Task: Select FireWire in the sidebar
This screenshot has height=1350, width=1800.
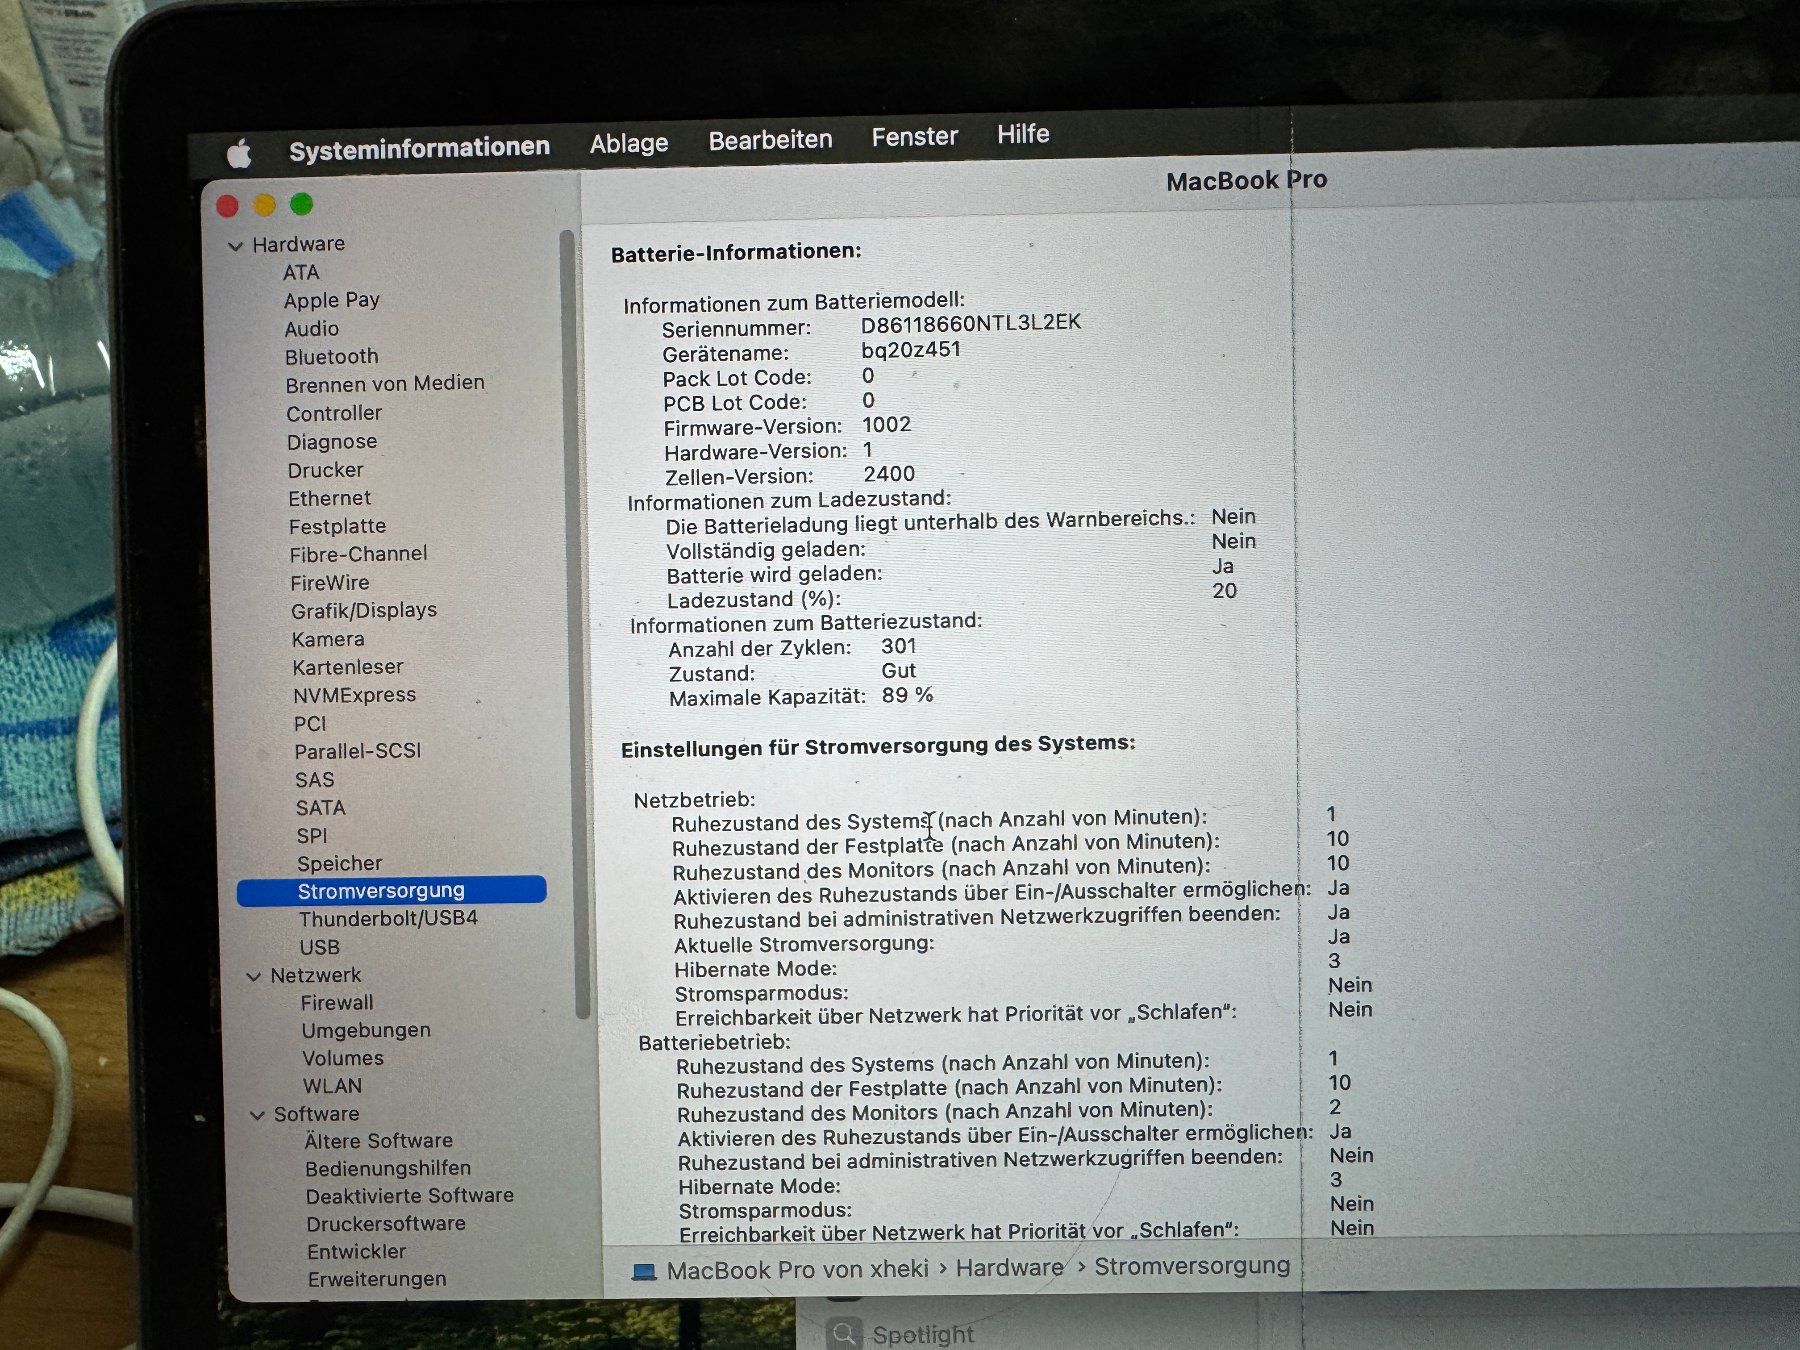Action: click(x=330, y=582)
